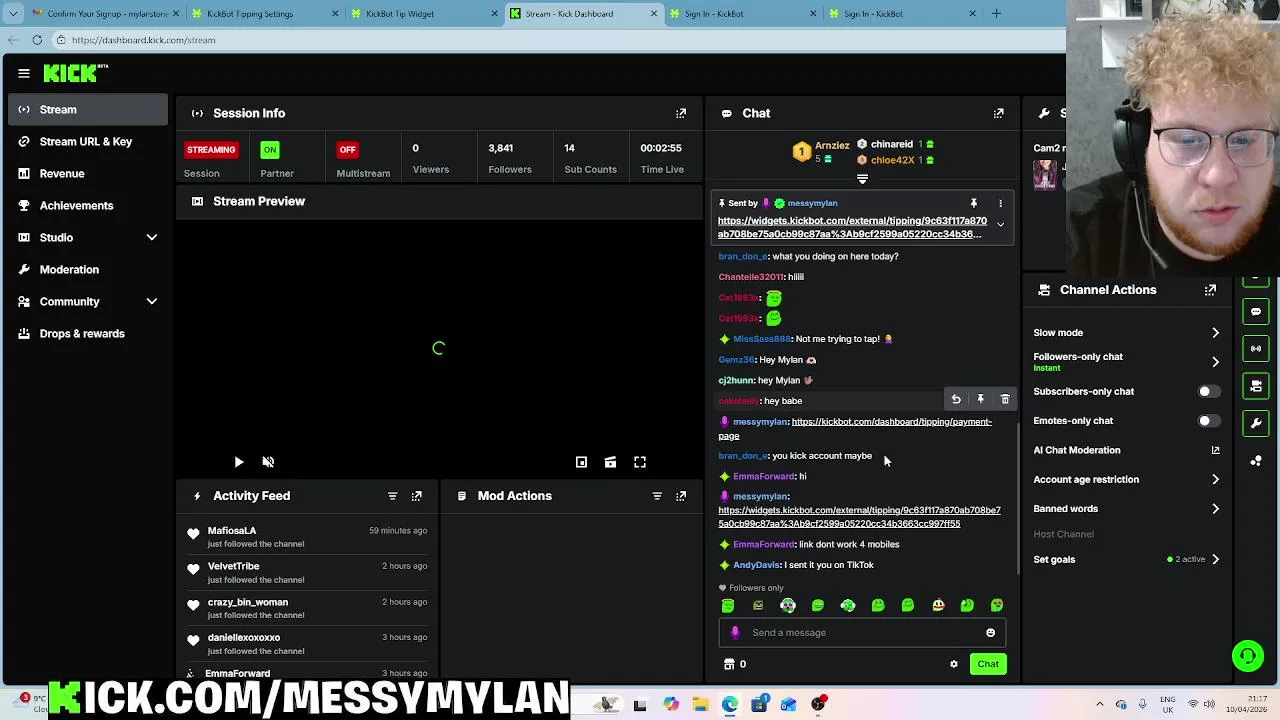Click VelvetTribe in Activity Feed
Image resolution: width=1280 pixels, height=720 pixels.
point(234,567)
